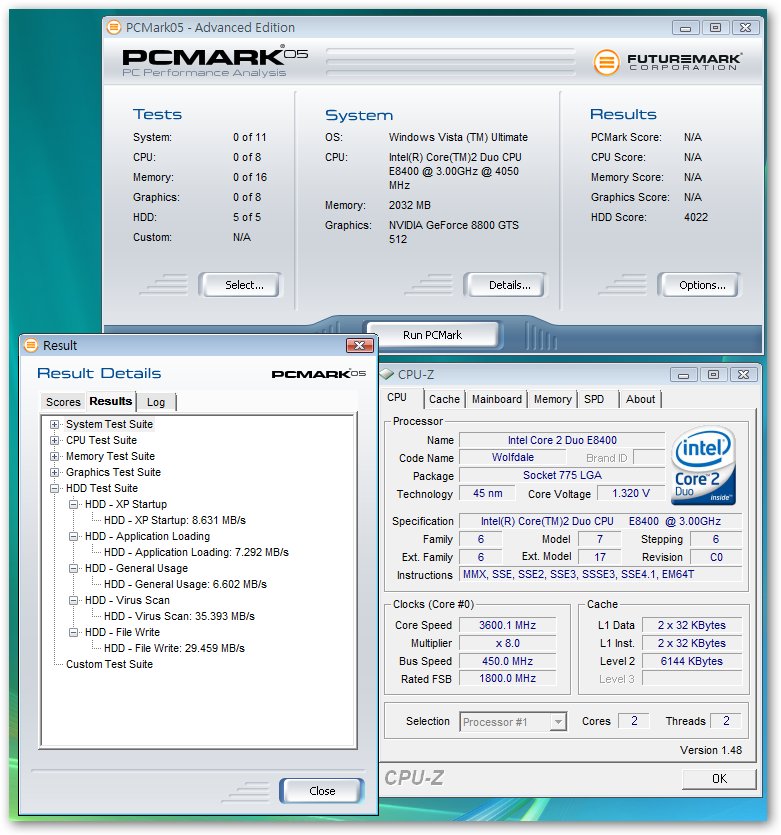Select the Results tab in Result Details
This screenshot has height=835, width=781.
coord(111,401)
